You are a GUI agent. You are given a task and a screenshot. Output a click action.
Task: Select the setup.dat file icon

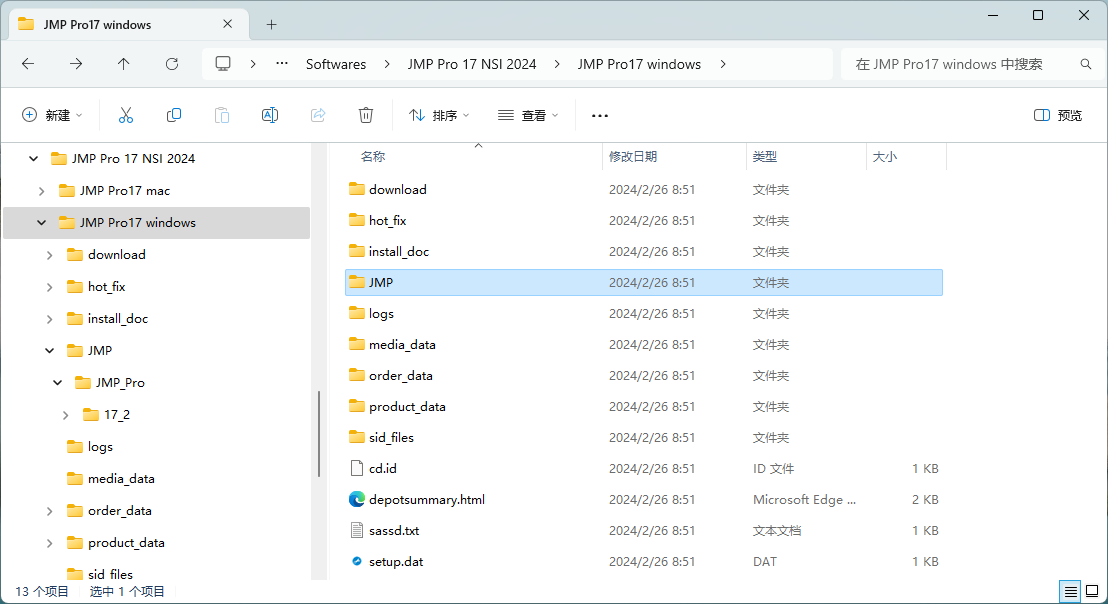(x=357, y=562)
